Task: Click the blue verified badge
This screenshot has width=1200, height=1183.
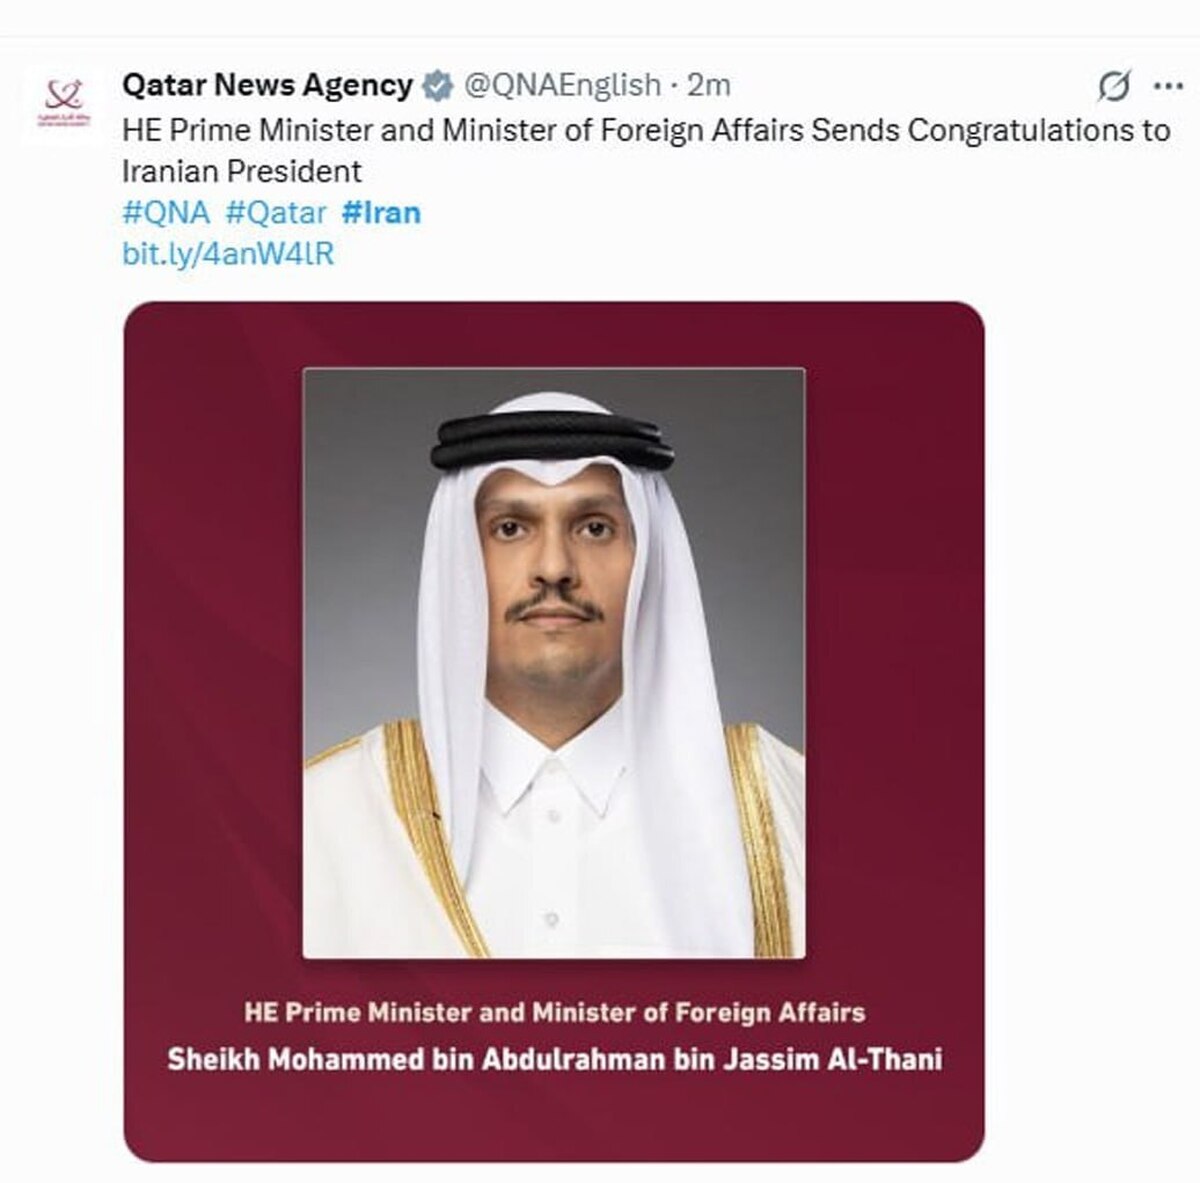Action: click(437, 86)
